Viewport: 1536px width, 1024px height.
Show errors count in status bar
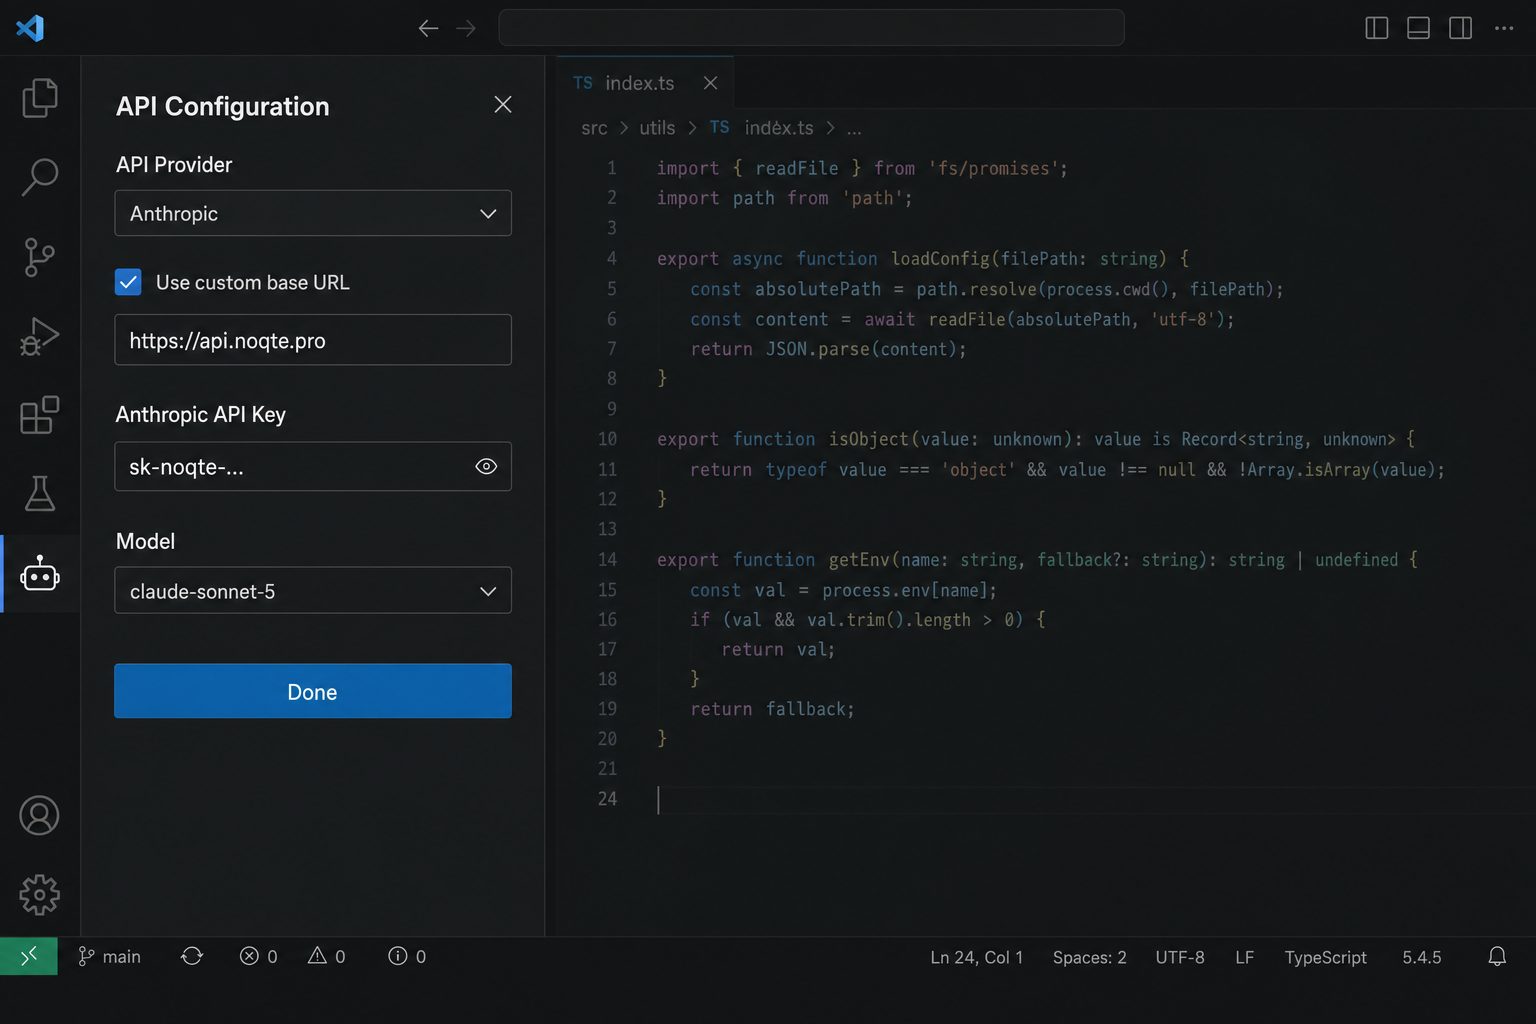point(258,956)
